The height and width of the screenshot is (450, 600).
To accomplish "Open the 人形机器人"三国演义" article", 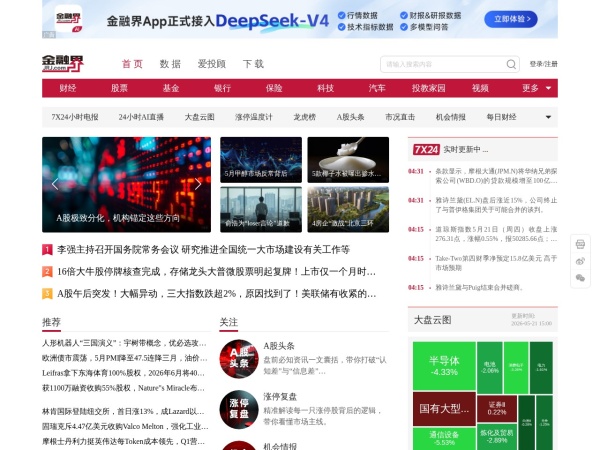I will [125, 343].
